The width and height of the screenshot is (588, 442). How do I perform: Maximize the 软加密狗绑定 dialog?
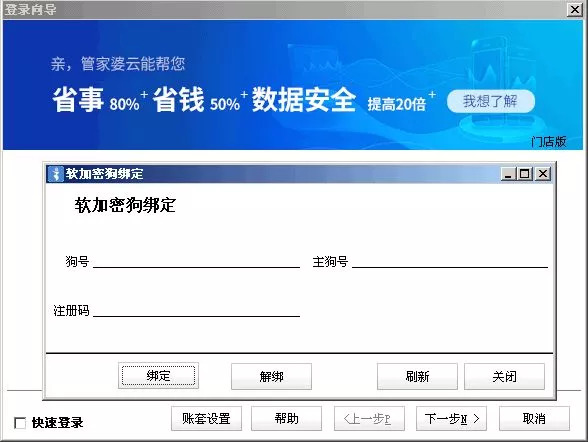point(525,174)
